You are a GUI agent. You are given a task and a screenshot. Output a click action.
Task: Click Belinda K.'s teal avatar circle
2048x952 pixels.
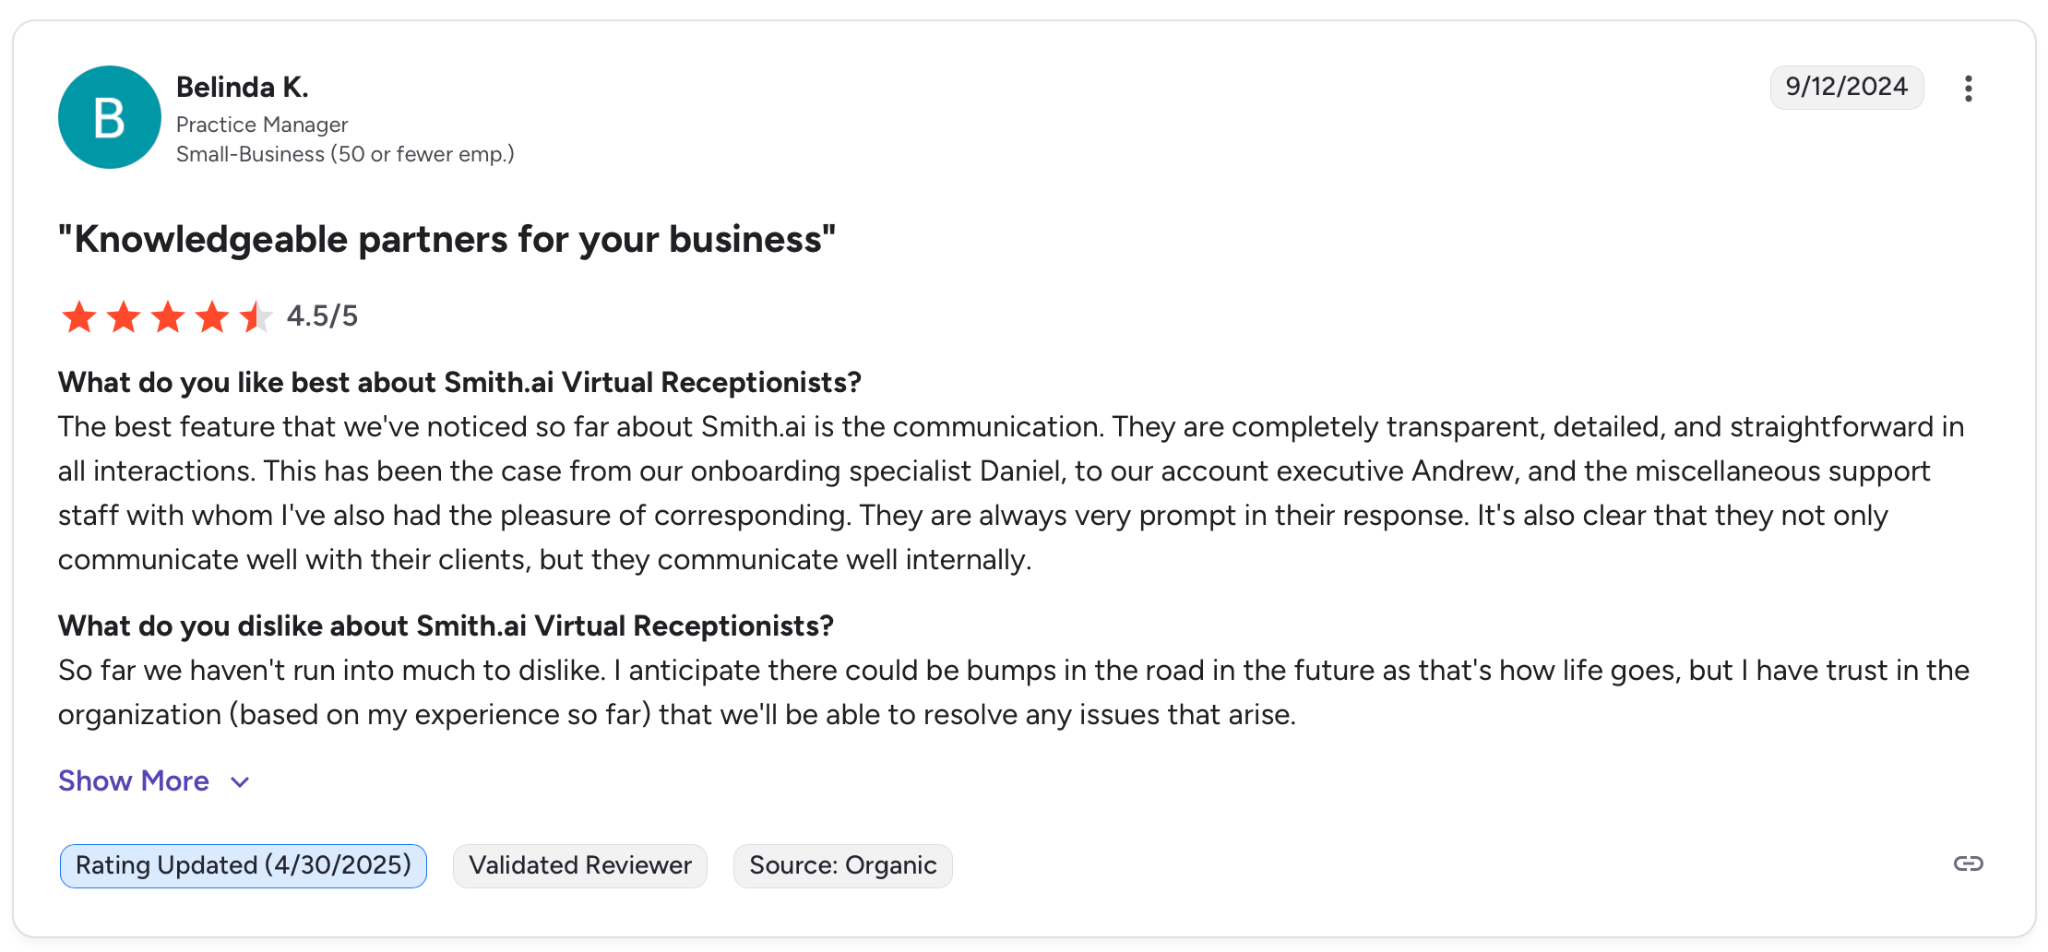pyautogui.click(x=109, y=117)
